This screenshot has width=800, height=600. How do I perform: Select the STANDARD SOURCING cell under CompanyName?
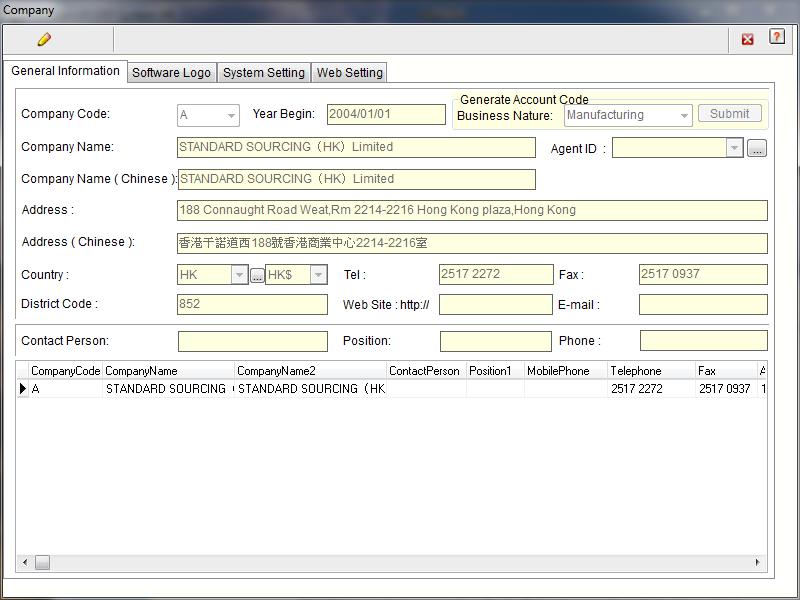(168, 389)
